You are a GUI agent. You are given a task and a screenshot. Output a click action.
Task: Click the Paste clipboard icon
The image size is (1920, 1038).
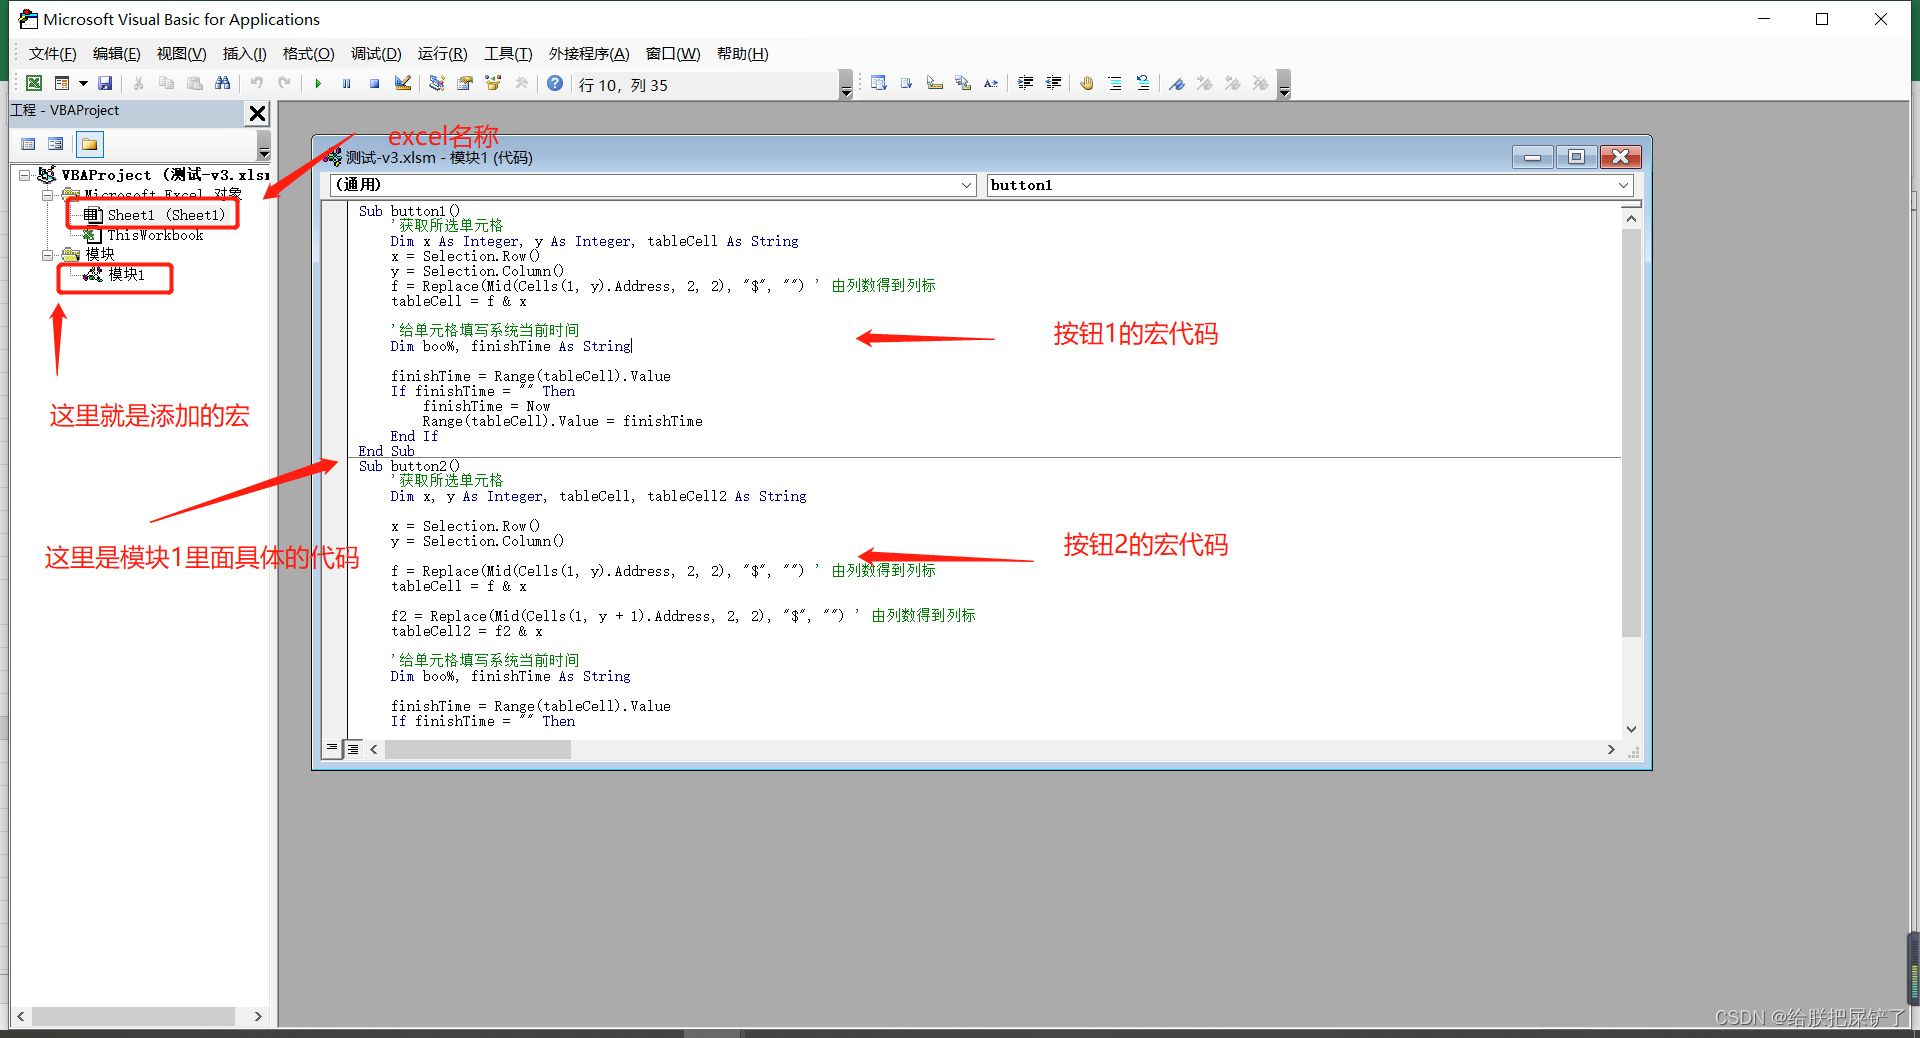195,84
